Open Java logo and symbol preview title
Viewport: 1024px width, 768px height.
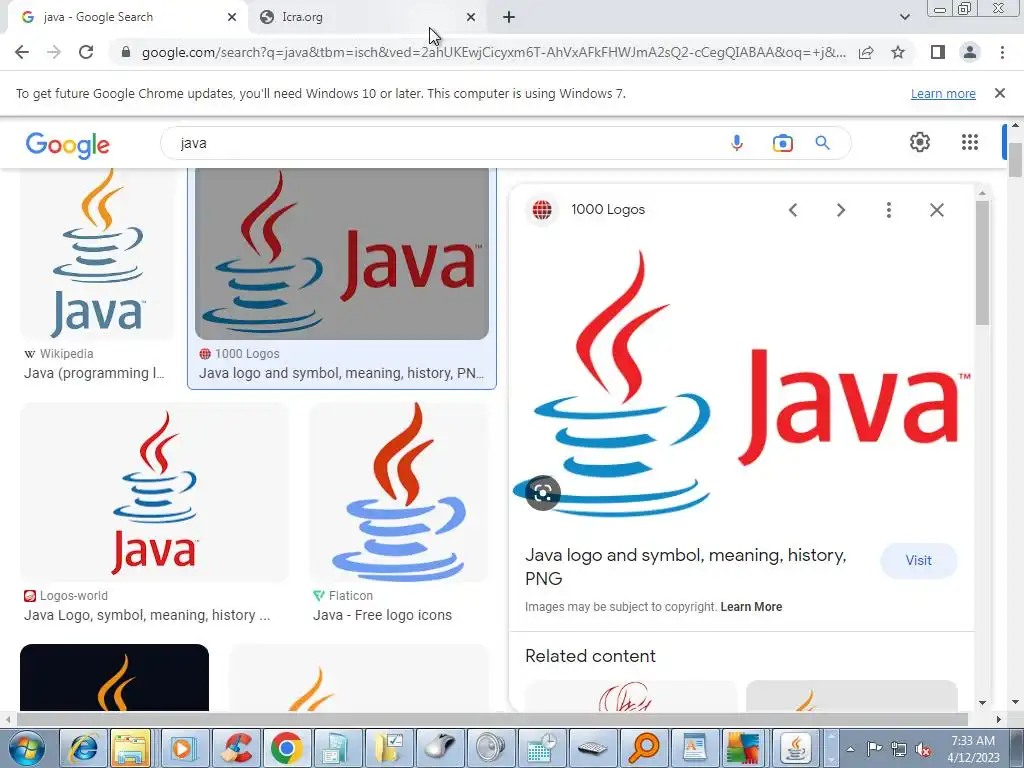686,566
